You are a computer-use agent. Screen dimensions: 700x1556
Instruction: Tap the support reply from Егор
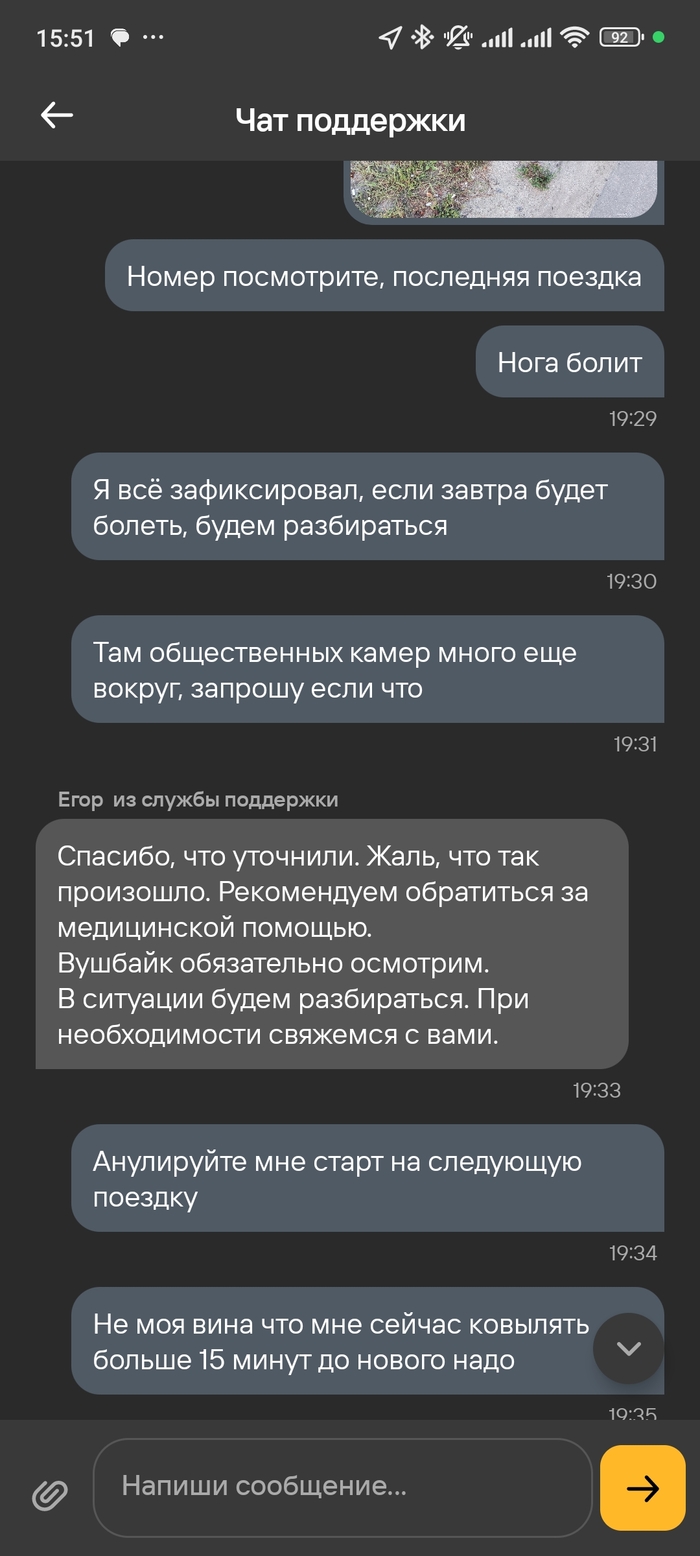tap(331, 943)
